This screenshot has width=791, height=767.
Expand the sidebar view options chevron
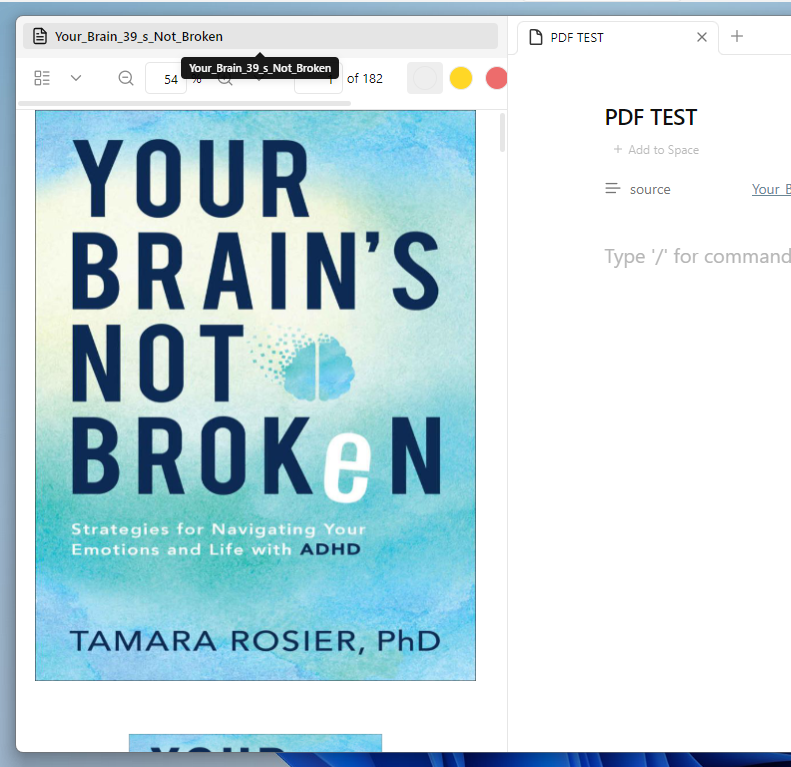coord(76,78)
